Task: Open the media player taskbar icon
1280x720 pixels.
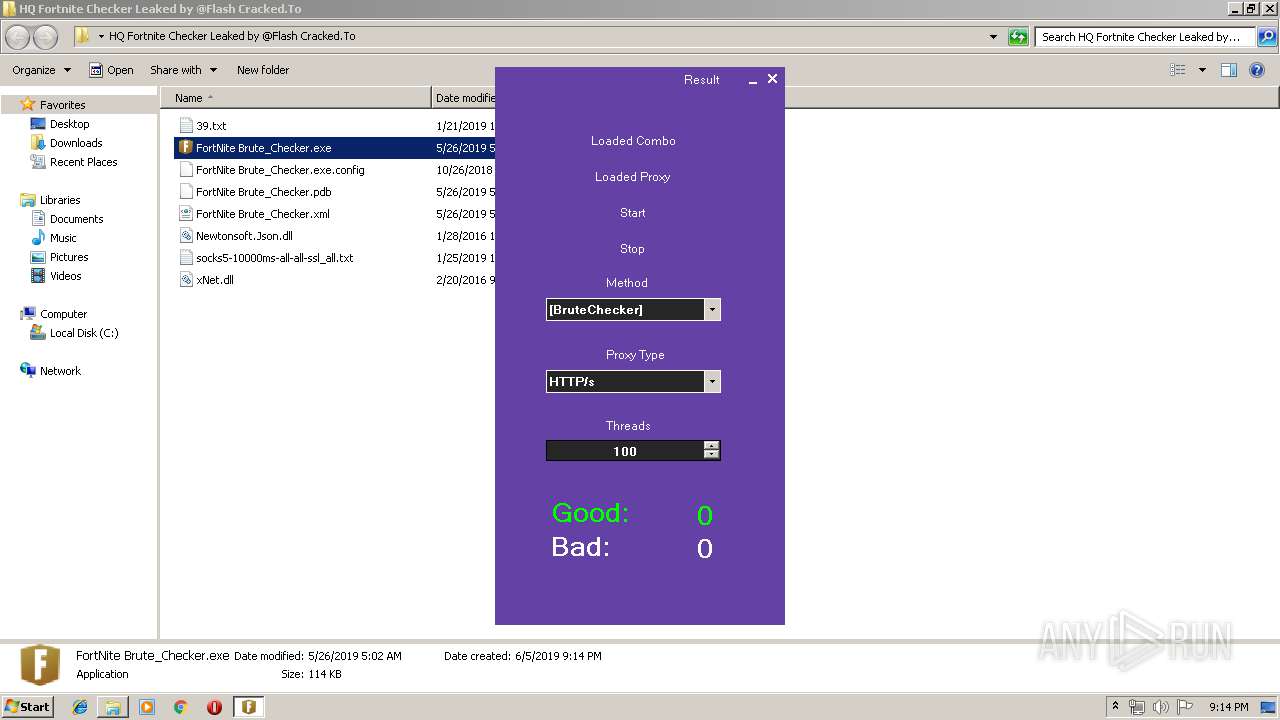Action: [147, 707]
